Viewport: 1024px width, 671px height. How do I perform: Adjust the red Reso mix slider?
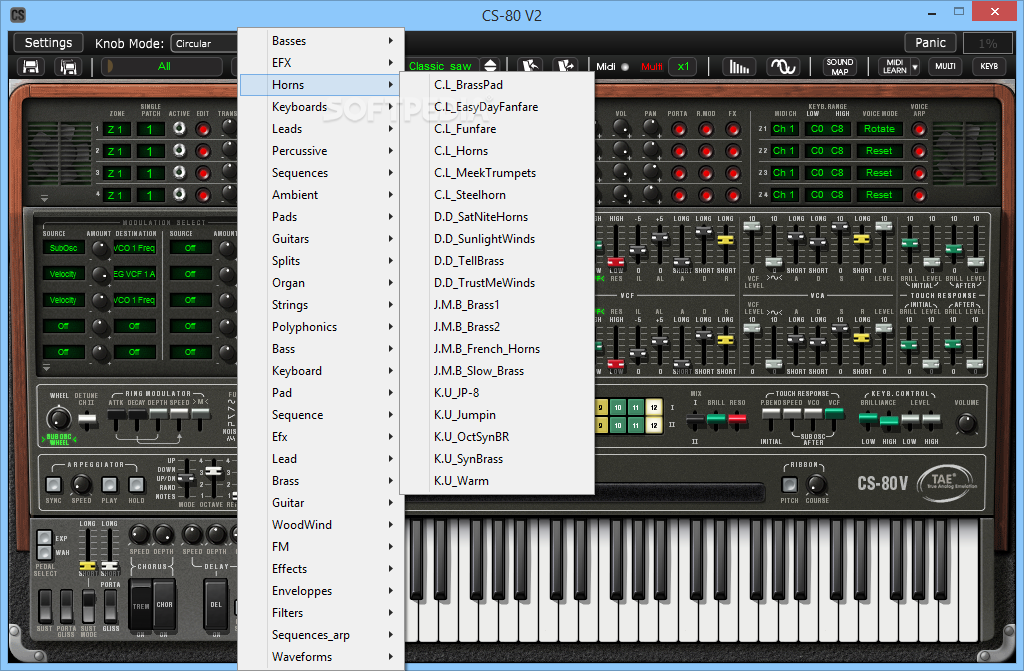tap(737, 417)
